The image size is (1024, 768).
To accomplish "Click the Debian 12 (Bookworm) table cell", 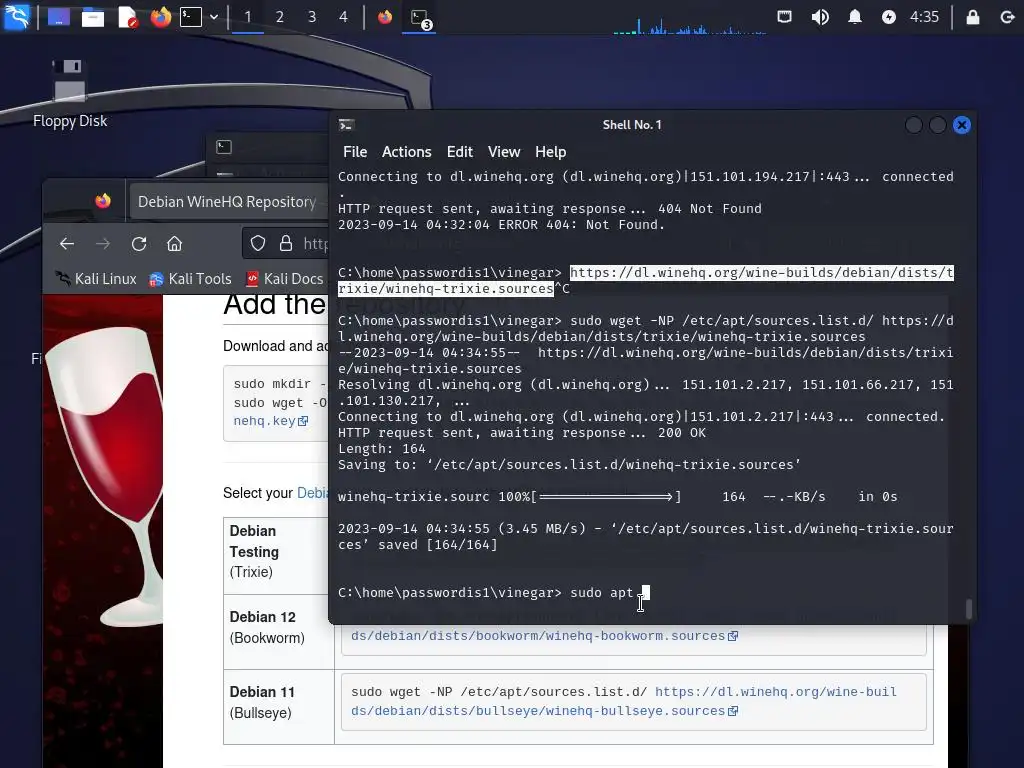I will tap(279, 632).
